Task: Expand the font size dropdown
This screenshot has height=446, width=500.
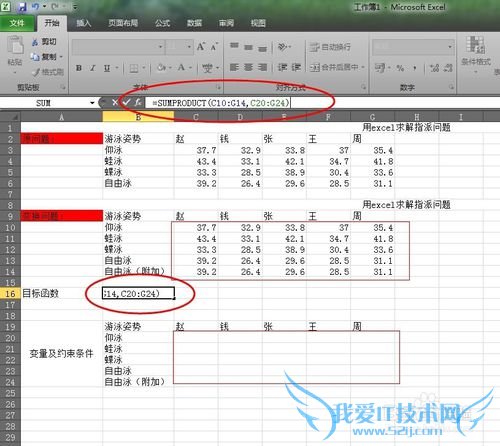Action: (x=189, y=47)
